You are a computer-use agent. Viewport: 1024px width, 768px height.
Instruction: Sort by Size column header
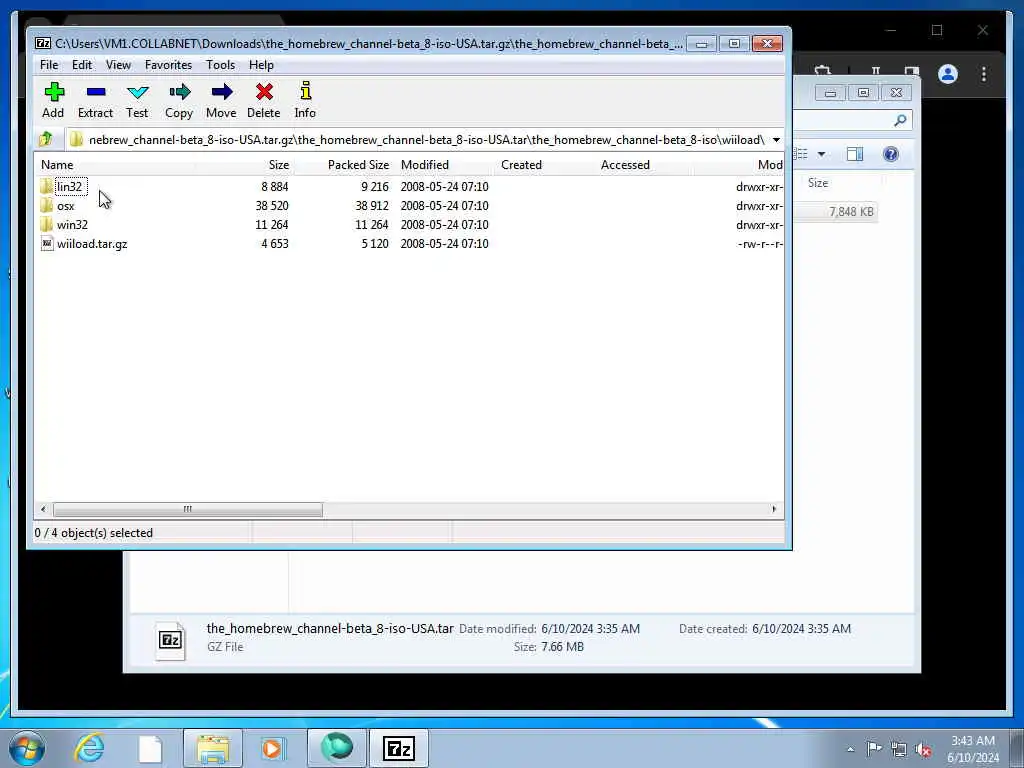point(244,165)
